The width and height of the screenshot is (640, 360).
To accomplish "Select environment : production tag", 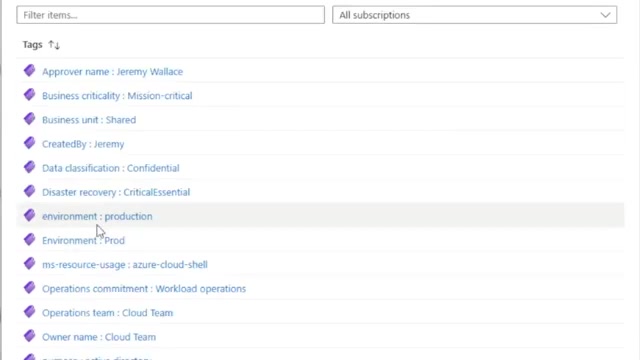I will click(97, 216).
